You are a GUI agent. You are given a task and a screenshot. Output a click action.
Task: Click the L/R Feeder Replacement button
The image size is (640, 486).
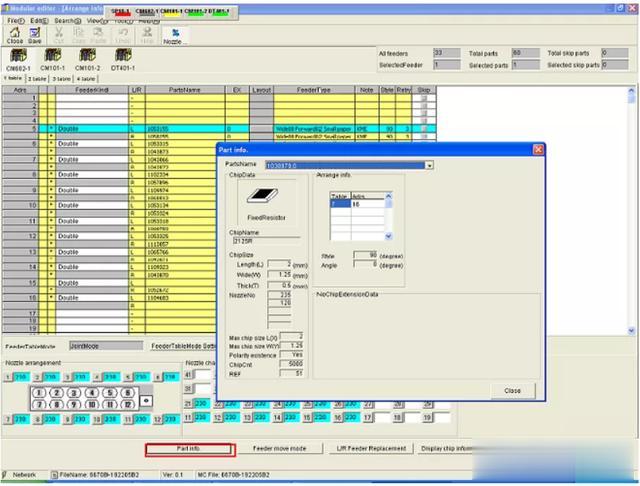pos(371,448)
